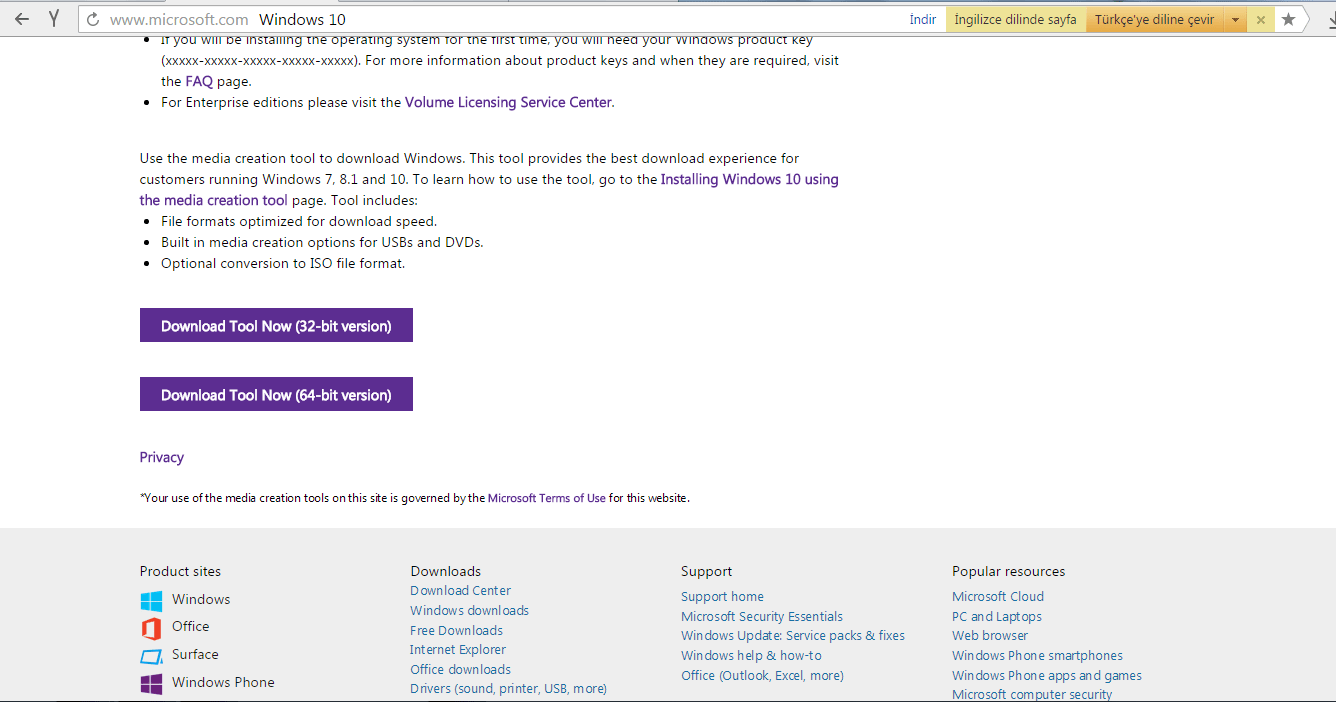This screenshot has width=1336, height=702.
Task: Open the Microsoft Terms of Use link
Action: coord(547,497)
